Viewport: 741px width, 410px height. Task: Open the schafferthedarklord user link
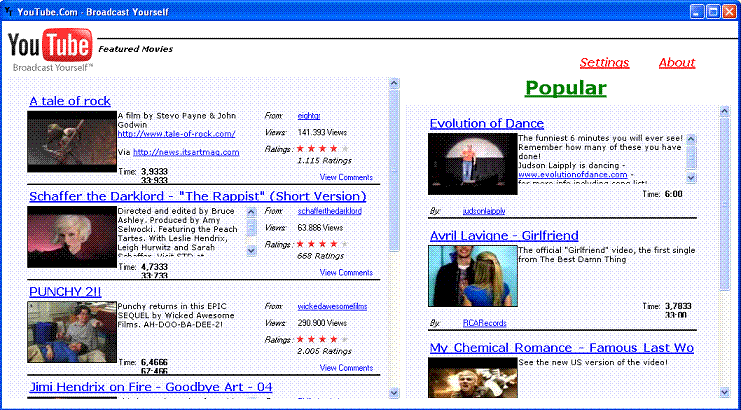[x=329, y=211]
